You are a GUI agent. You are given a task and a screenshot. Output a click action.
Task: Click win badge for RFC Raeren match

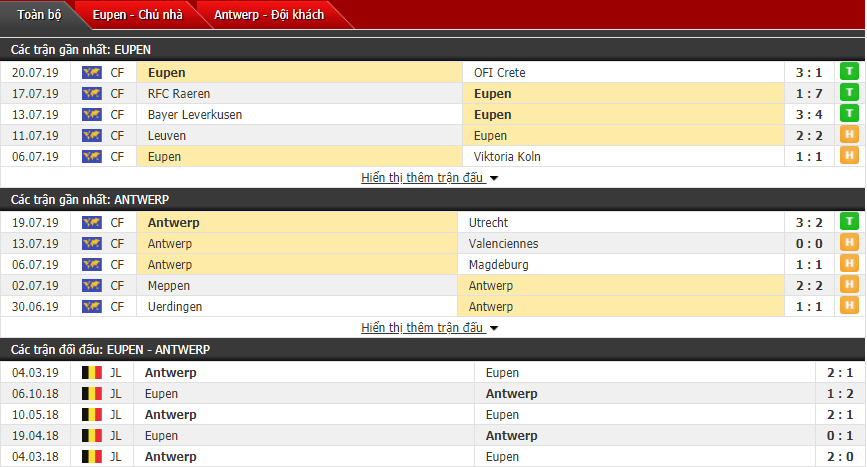[x=849, y=93]
